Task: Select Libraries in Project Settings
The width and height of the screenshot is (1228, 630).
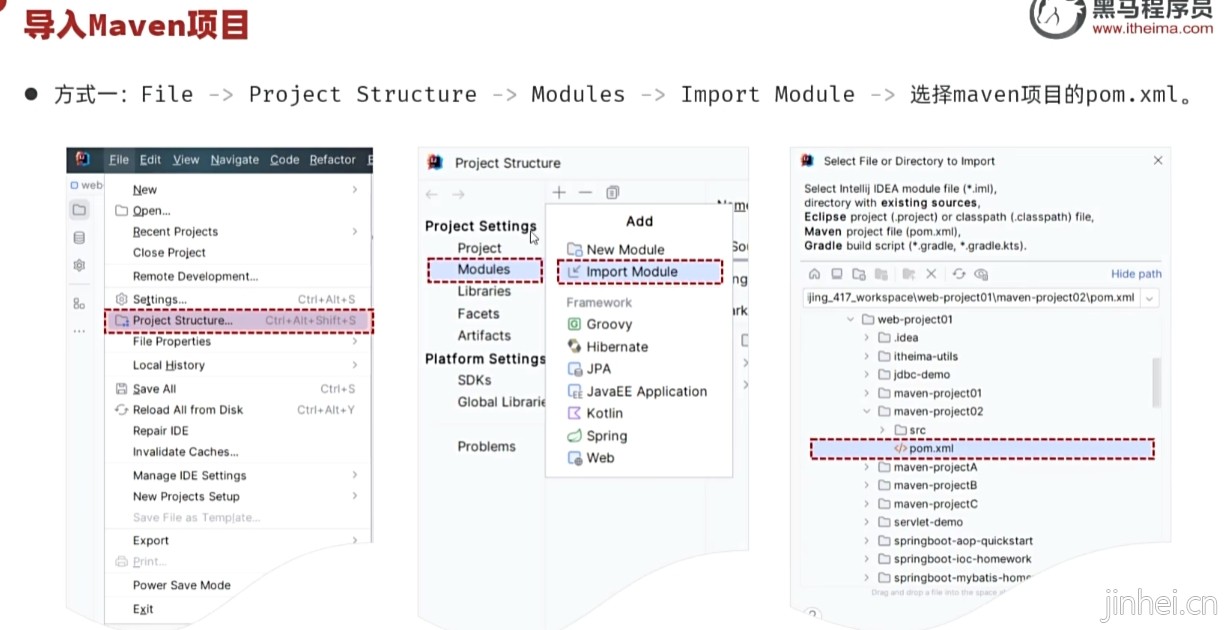Action: tap(484, 292)
